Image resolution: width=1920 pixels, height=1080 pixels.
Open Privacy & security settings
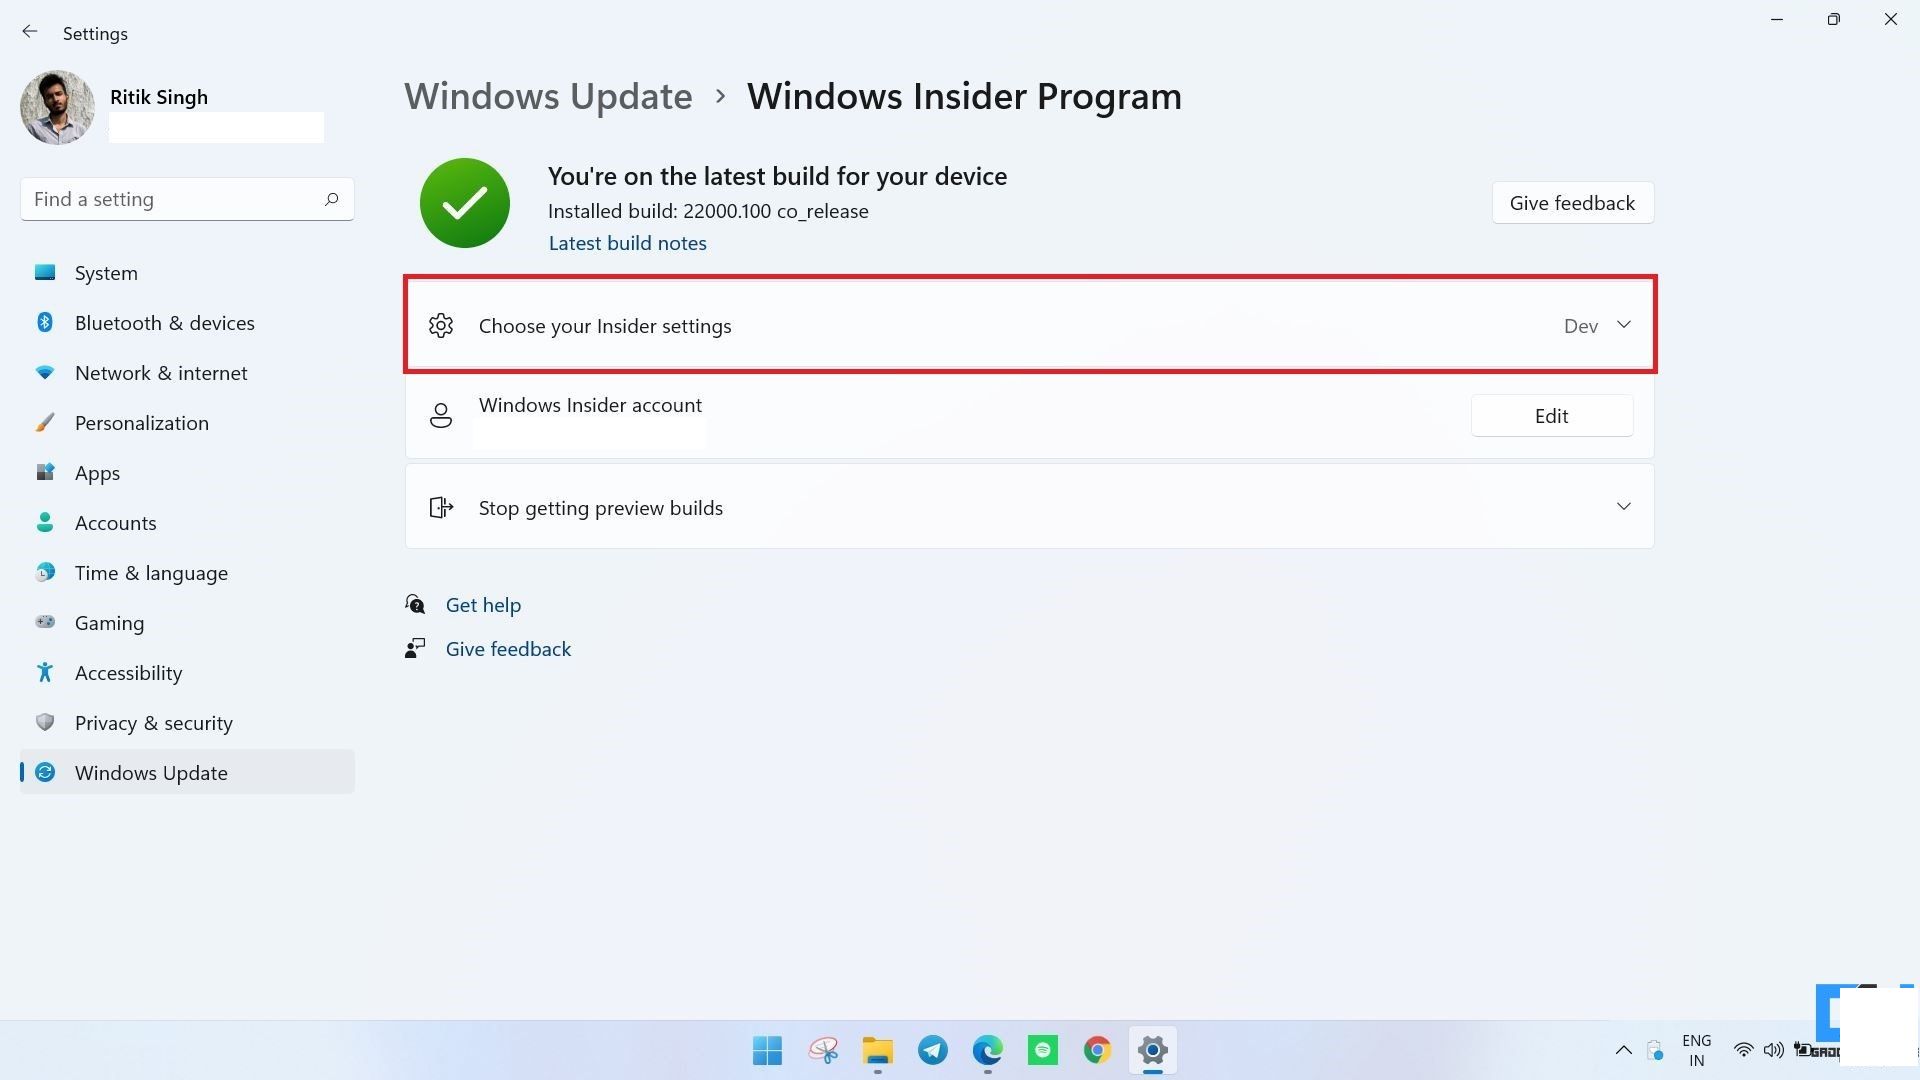coord(153,721)
